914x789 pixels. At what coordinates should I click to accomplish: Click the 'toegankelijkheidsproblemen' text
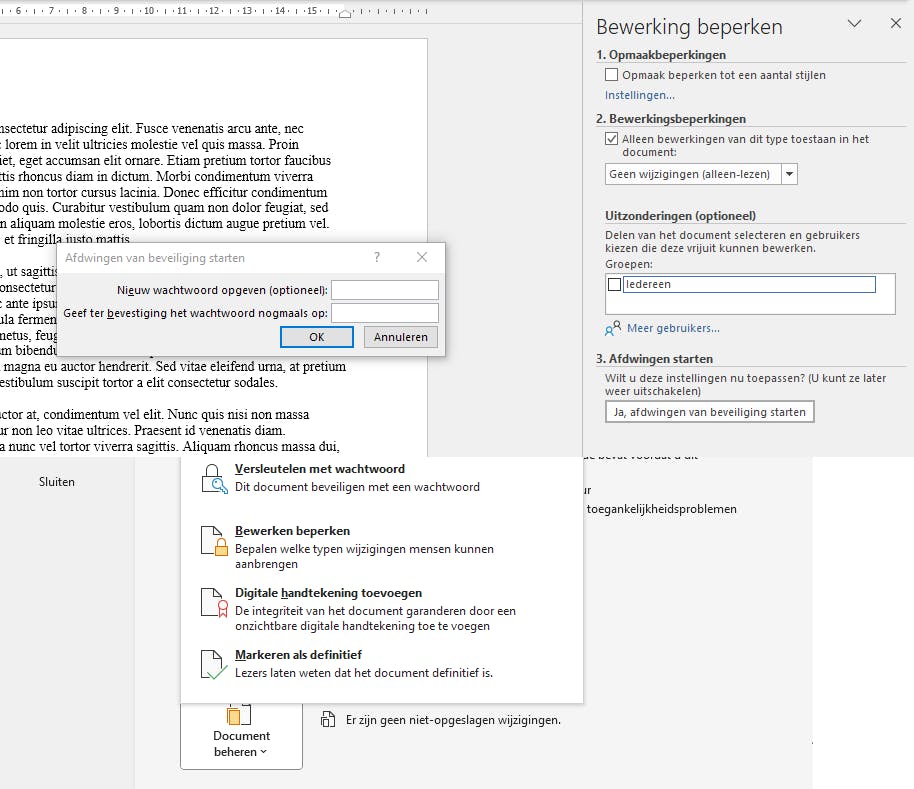662,509
